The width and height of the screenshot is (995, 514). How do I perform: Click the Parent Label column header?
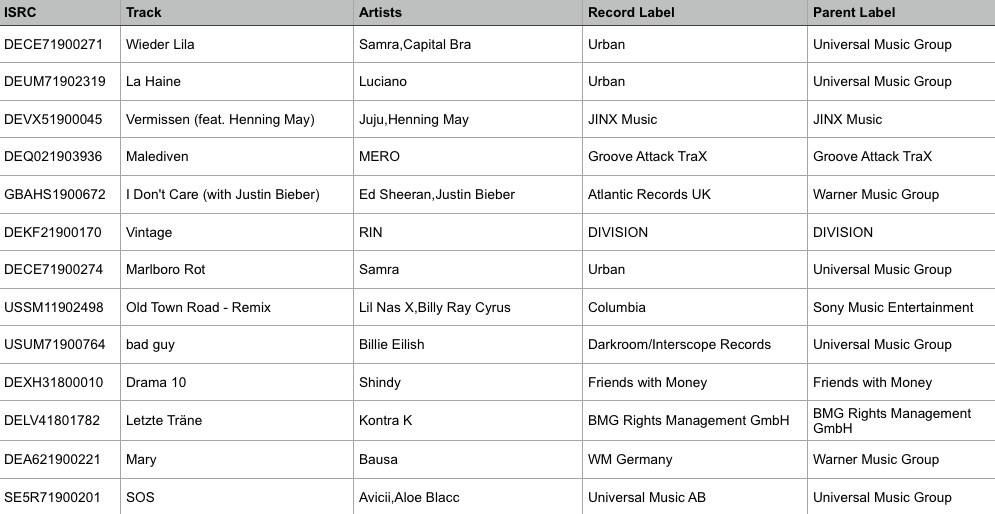854,13
